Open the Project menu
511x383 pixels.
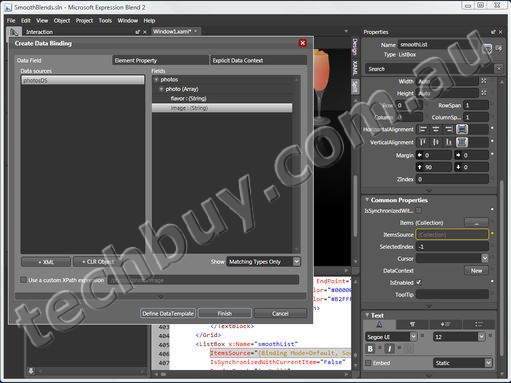coord(84,21)
